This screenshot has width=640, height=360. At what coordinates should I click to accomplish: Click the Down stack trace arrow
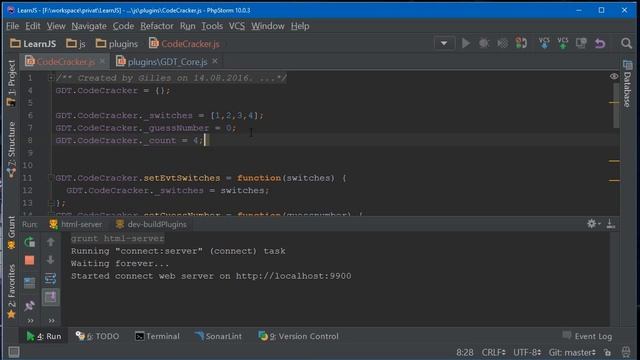(x=51, y=260)
